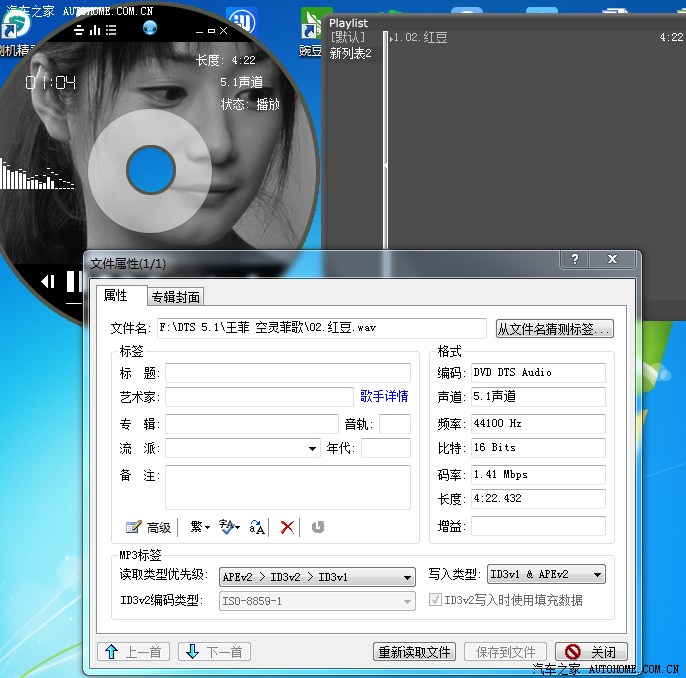Click the help question mark in dialog title
Screen dimensions: 686x678
pyautogui.click(x=575, y=260)
